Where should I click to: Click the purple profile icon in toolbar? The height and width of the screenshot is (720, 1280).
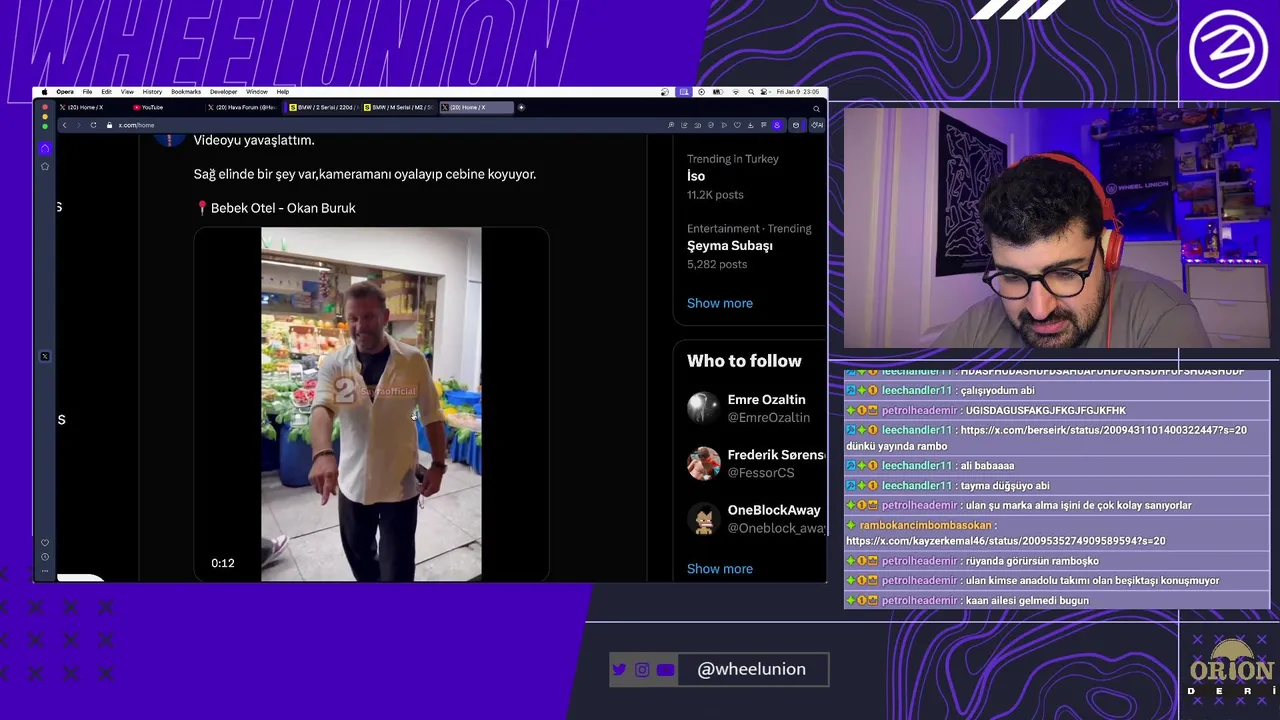pyautogui.click(x=777, y=125)
